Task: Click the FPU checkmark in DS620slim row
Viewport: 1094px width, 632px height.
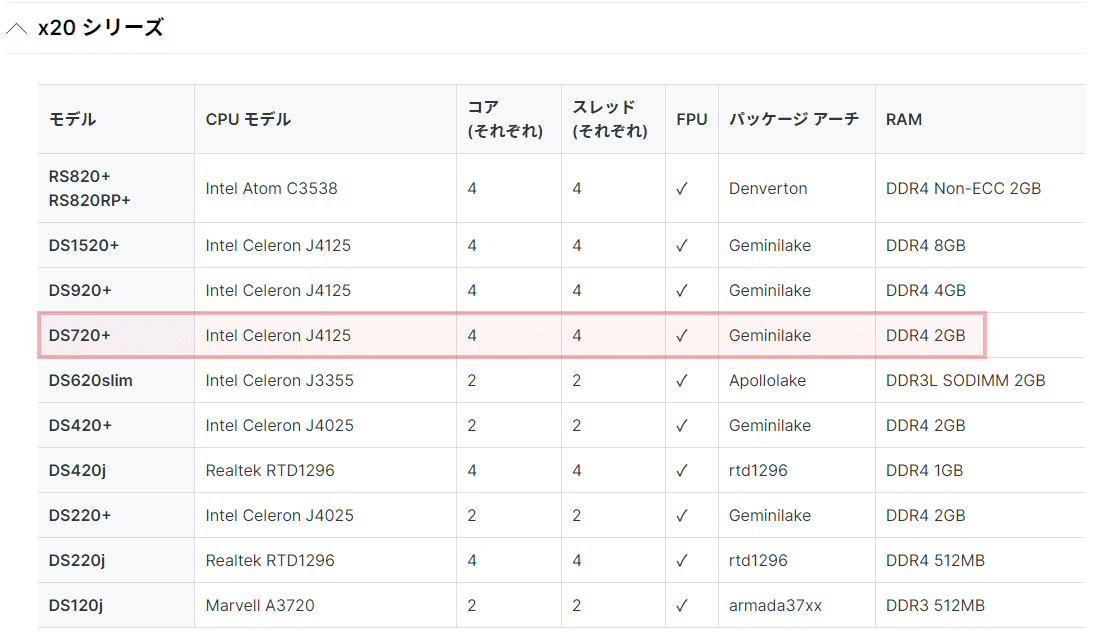Action: pyautogui.click(x=682, y=380)
